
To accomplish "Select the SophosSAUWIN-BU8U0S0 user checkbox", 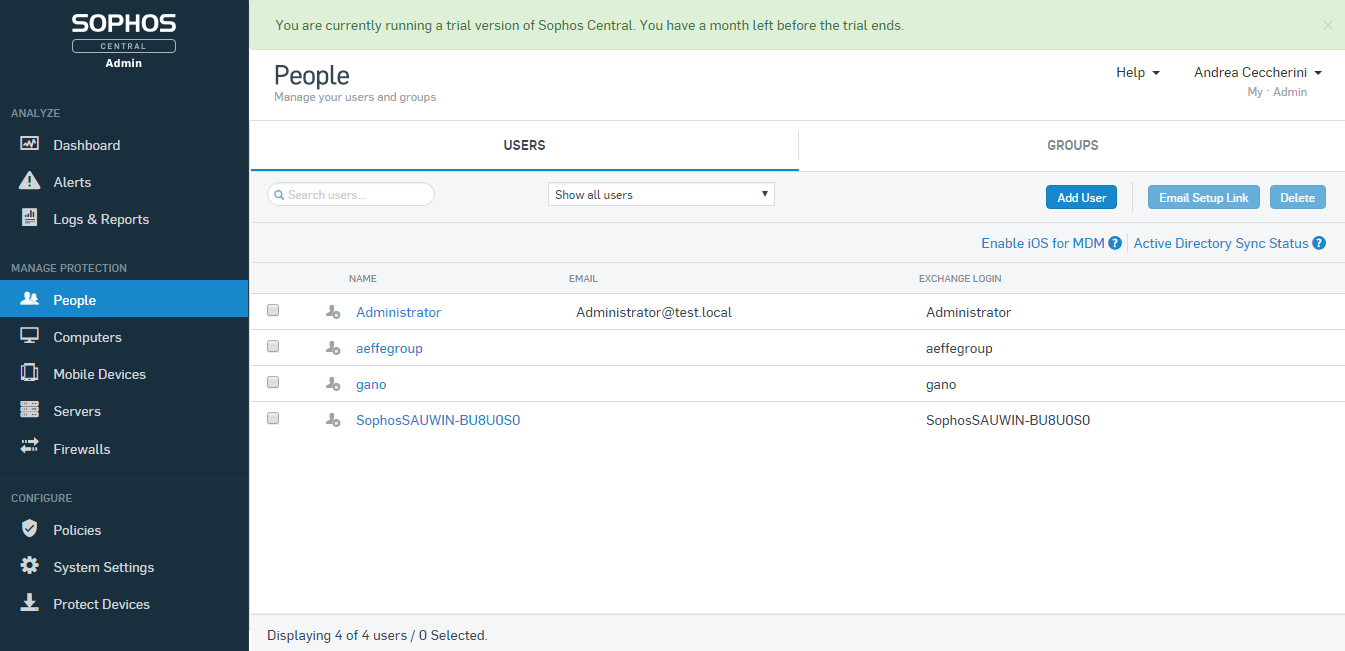I will point(273,419).
